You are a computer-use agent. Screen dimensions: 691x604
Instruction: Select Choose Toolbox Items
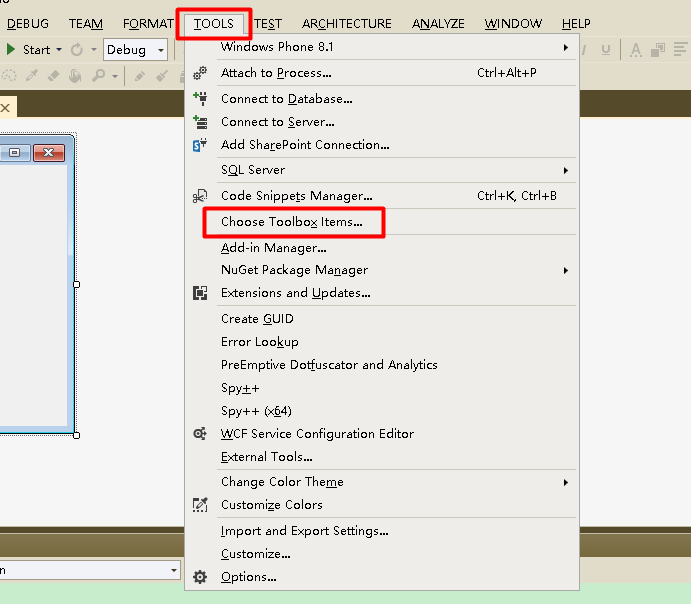(x=382, y=222)
